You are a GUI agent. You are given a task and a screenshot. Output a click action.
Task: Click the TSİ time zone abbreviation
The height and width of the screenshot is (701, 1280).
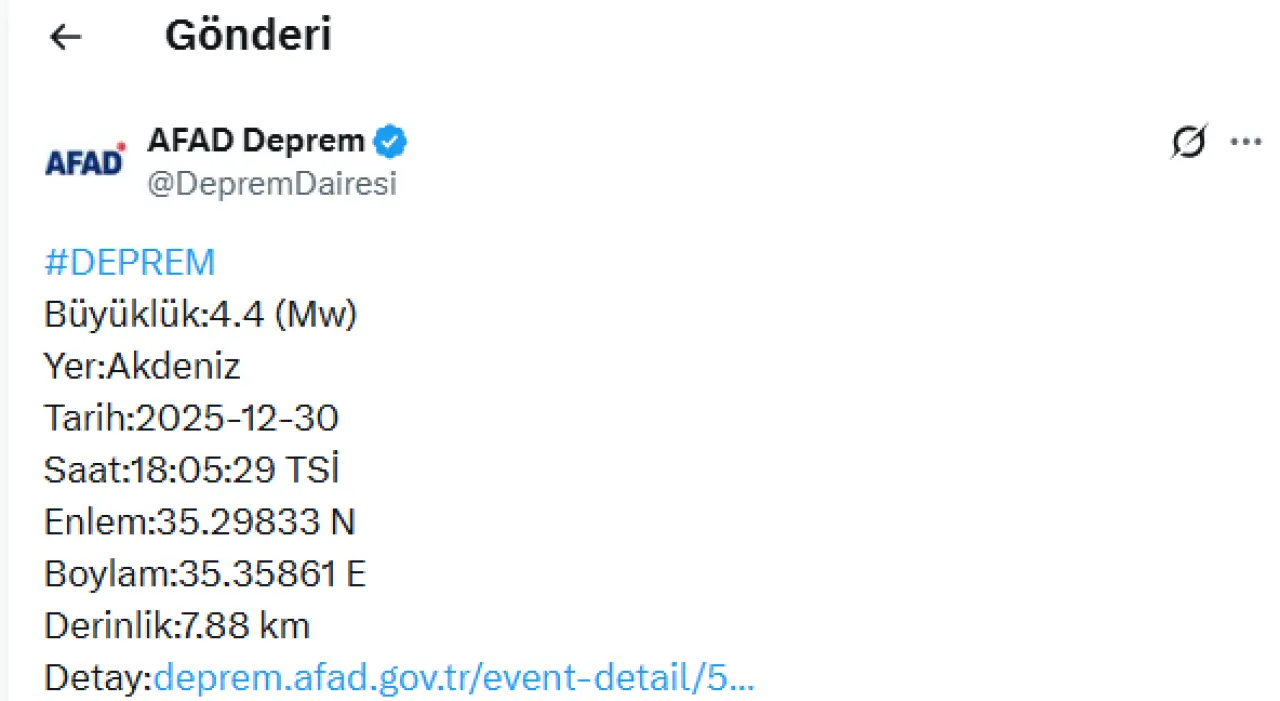[312, 471]
